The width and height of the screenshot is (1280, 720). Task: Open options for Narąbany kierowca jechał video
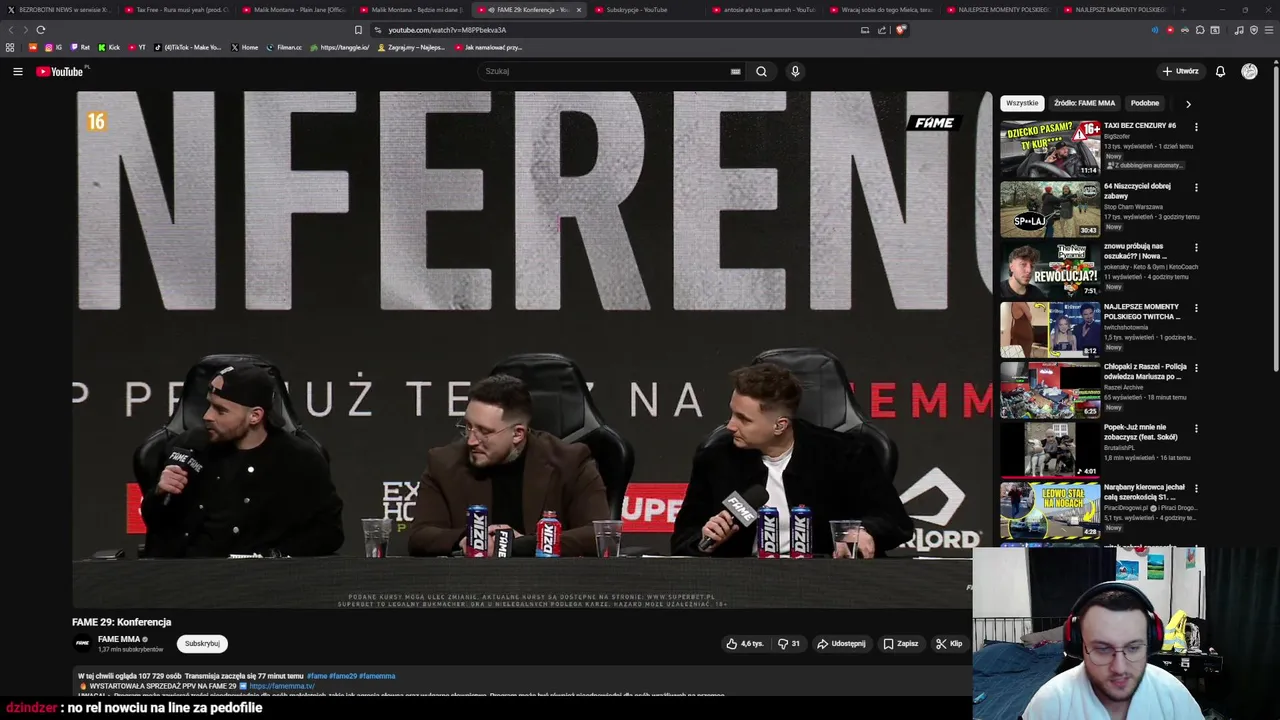tap(1196, 488)
